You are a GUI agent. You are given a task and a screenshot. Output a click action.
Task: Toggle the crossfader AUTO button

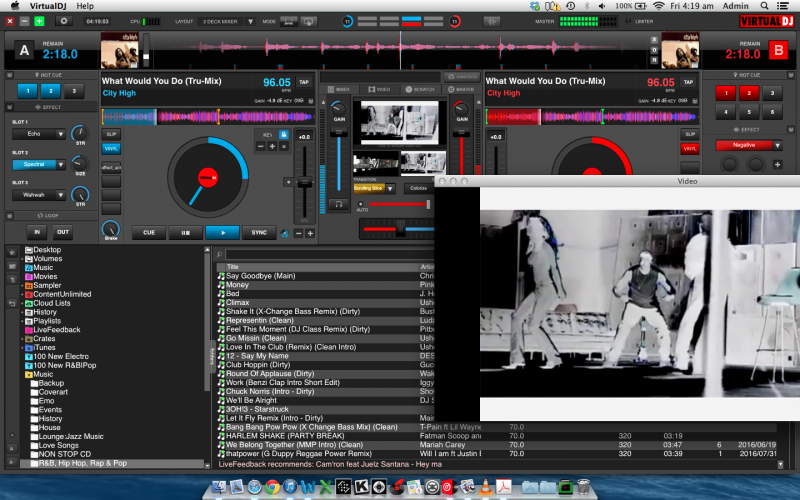pyautogui.click(x=361, y=205)
